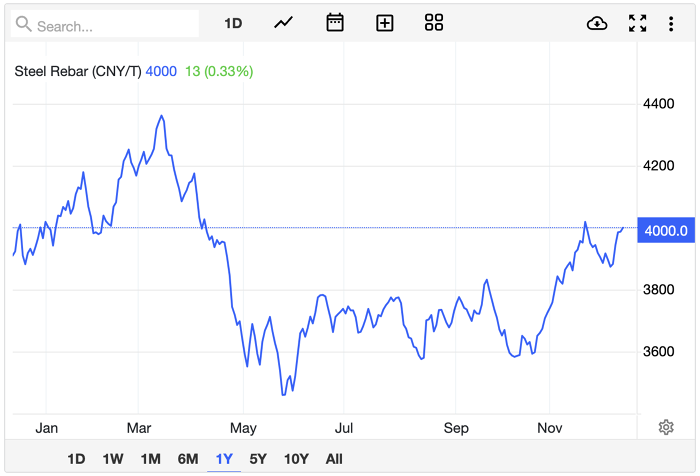
Task: Open the four-square grid layout icon
Action: pyautogui.click(x=434, y=22)
